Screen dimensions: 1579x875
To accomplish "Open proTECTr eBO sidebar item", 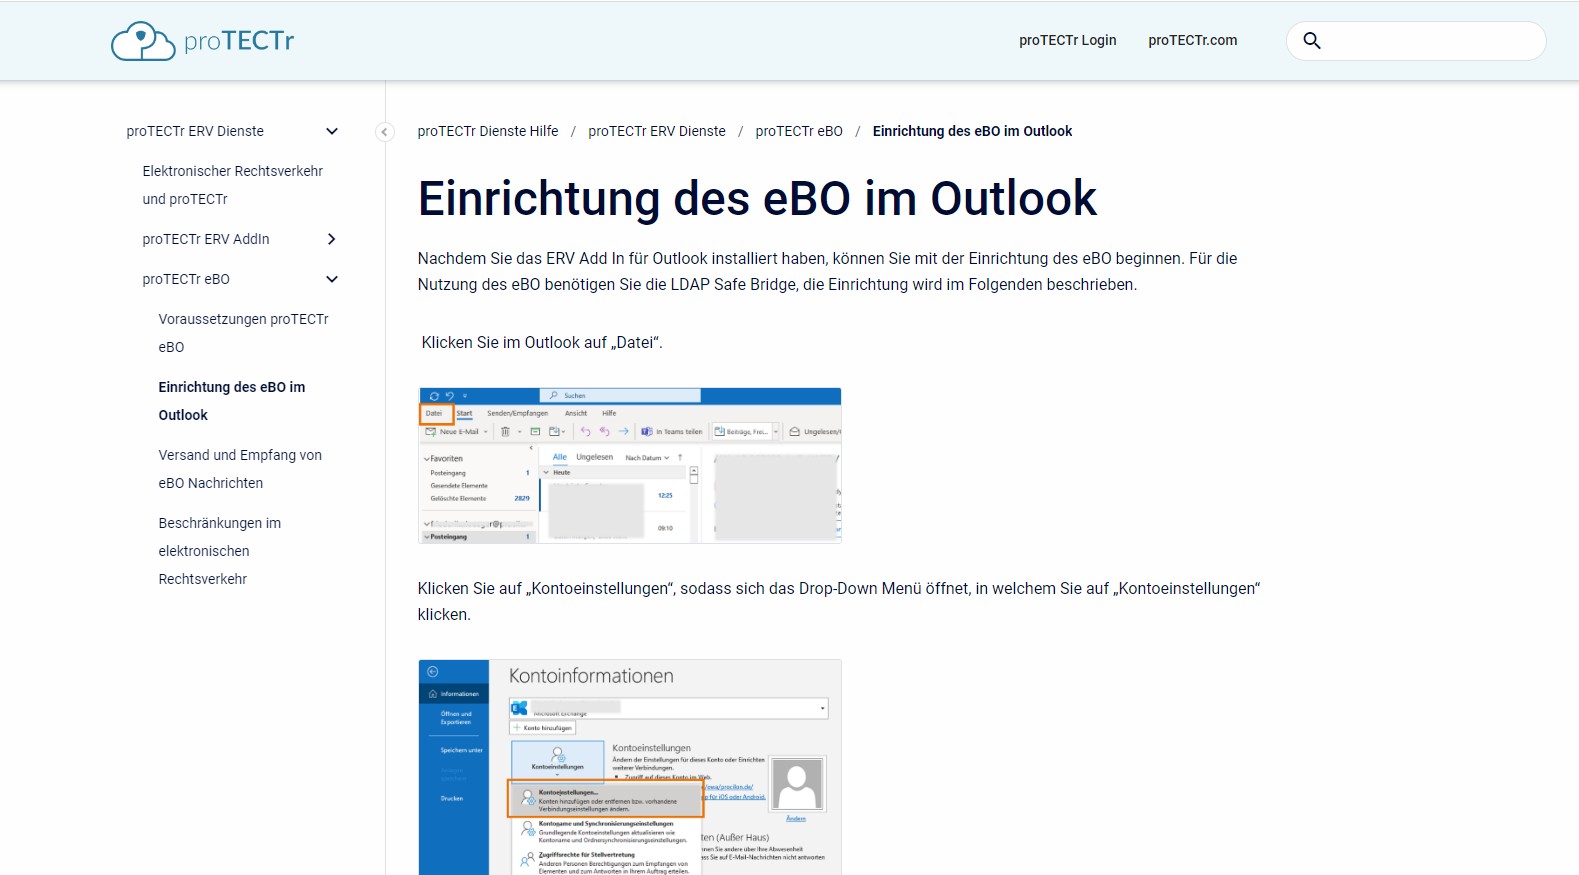I will [x=186, y=279].
